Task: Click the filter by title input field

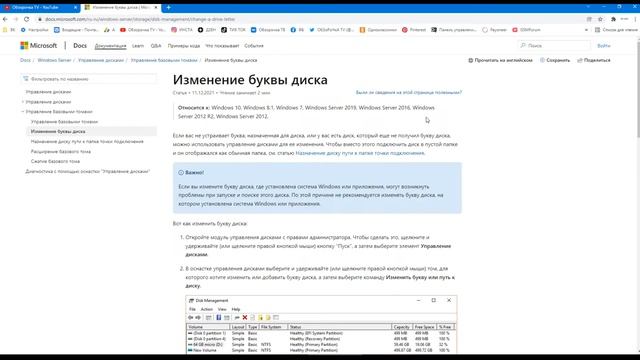Action: 89,79
